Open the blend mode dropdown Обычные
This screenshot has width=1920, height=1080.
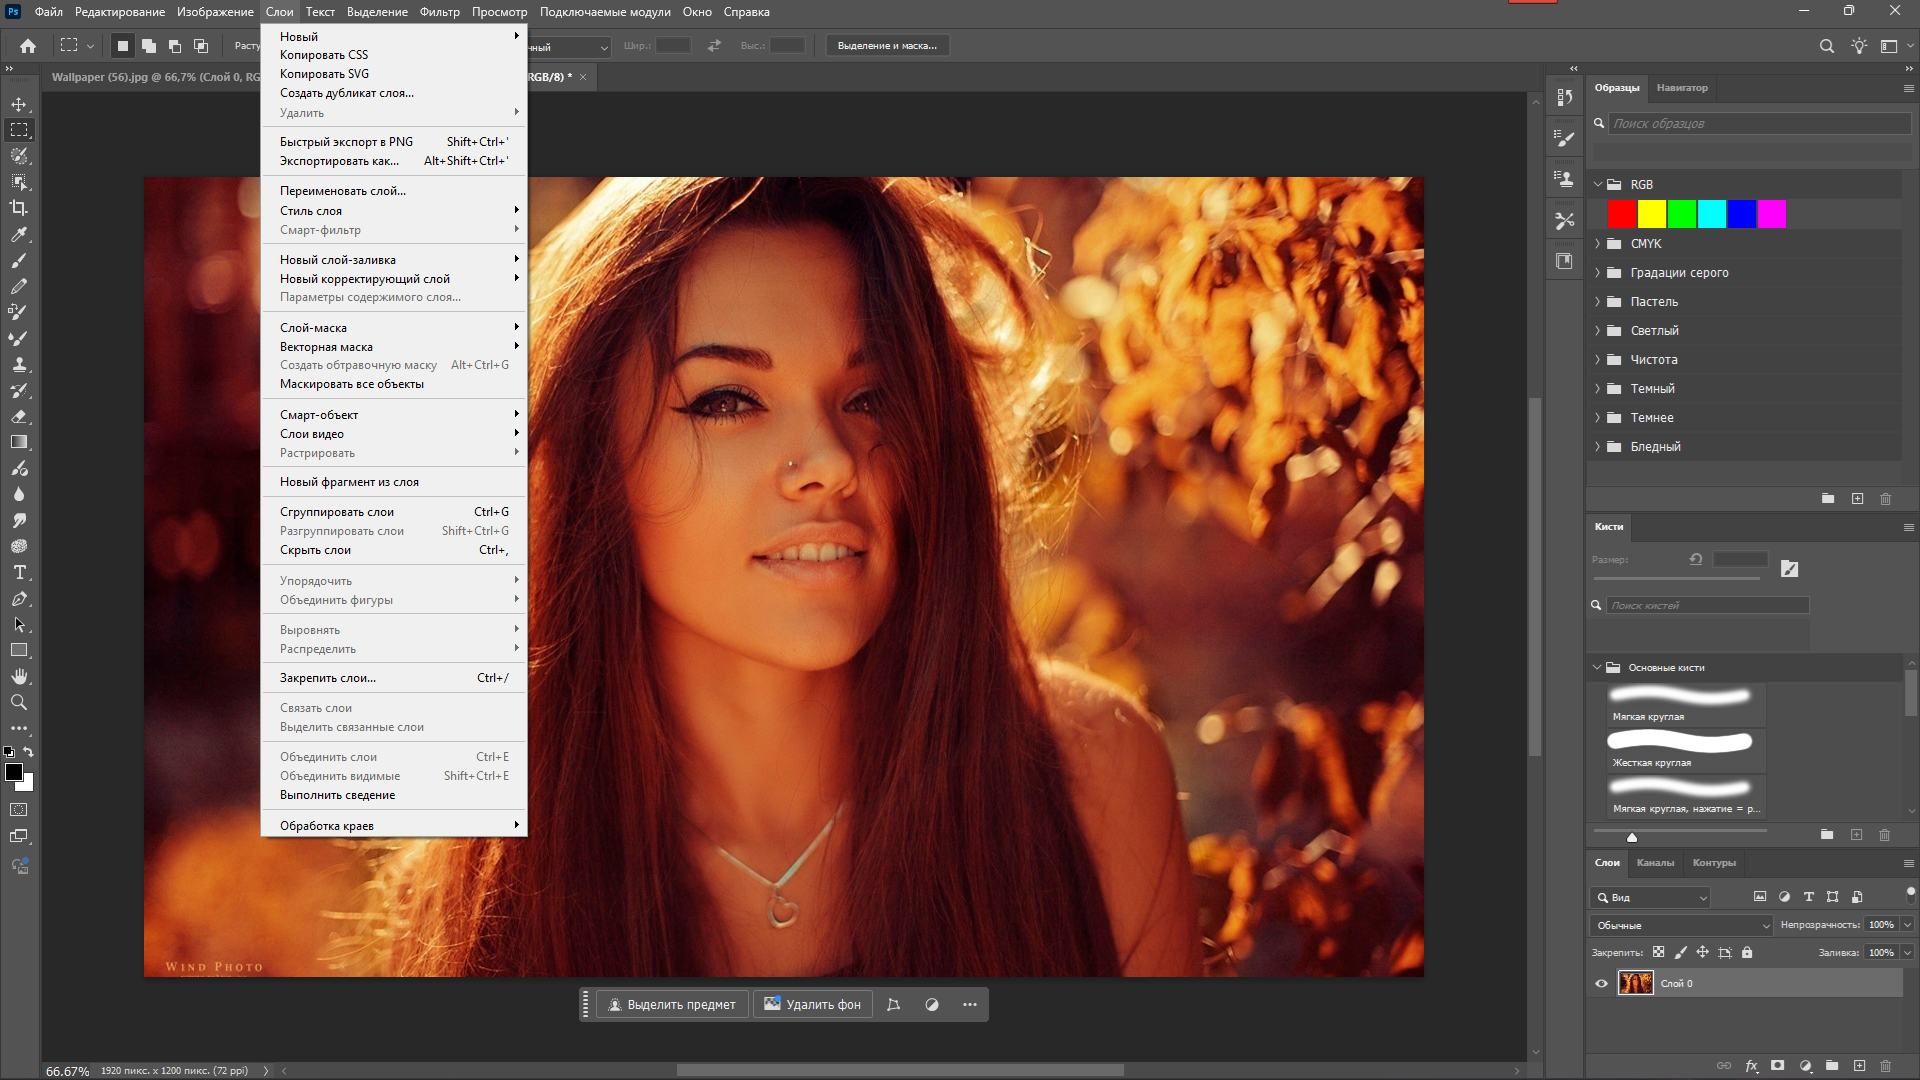(x=1680, y=926)
